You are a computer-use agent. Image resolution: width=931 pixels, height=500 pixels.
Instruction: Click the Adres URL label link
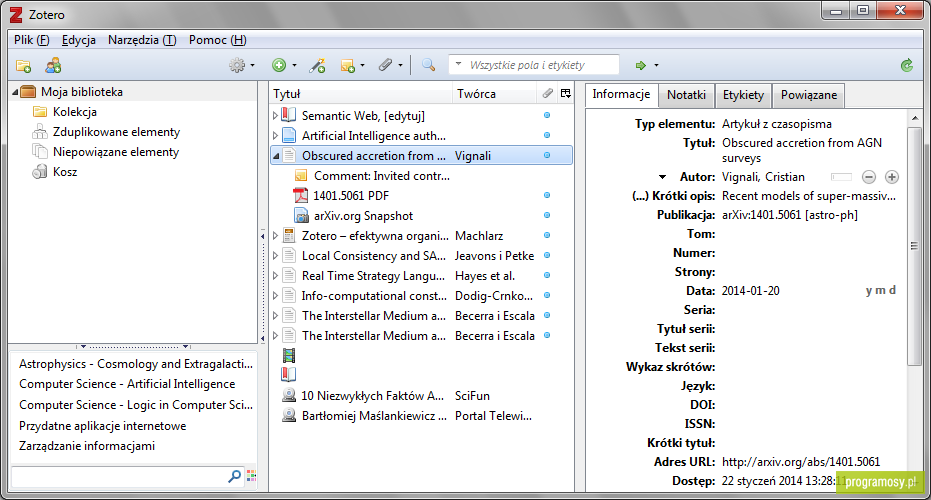point(684,461)
